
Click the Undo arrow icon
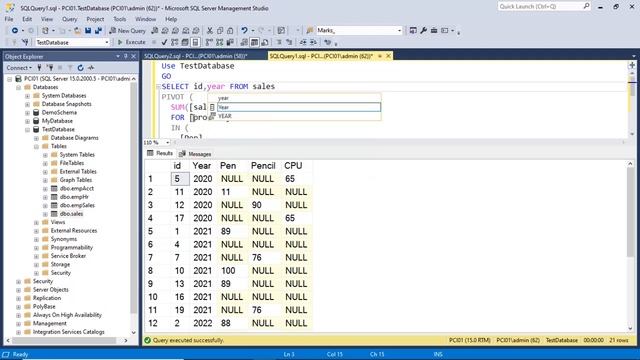(x=244, y=31)
